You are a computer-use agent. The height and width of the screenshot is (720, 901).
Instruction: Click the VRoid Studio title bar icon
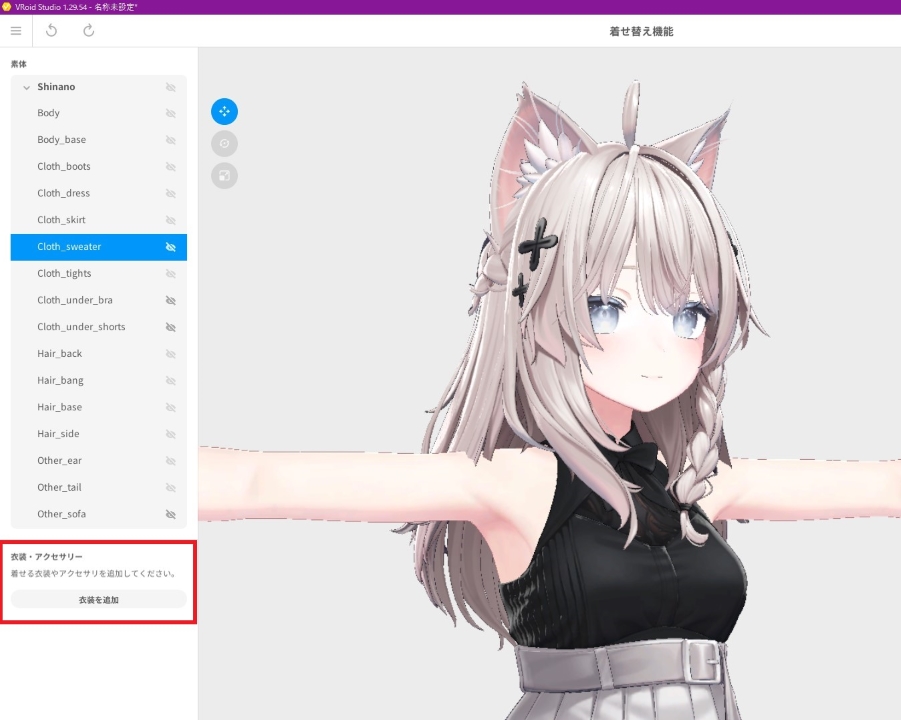point(6,7)
